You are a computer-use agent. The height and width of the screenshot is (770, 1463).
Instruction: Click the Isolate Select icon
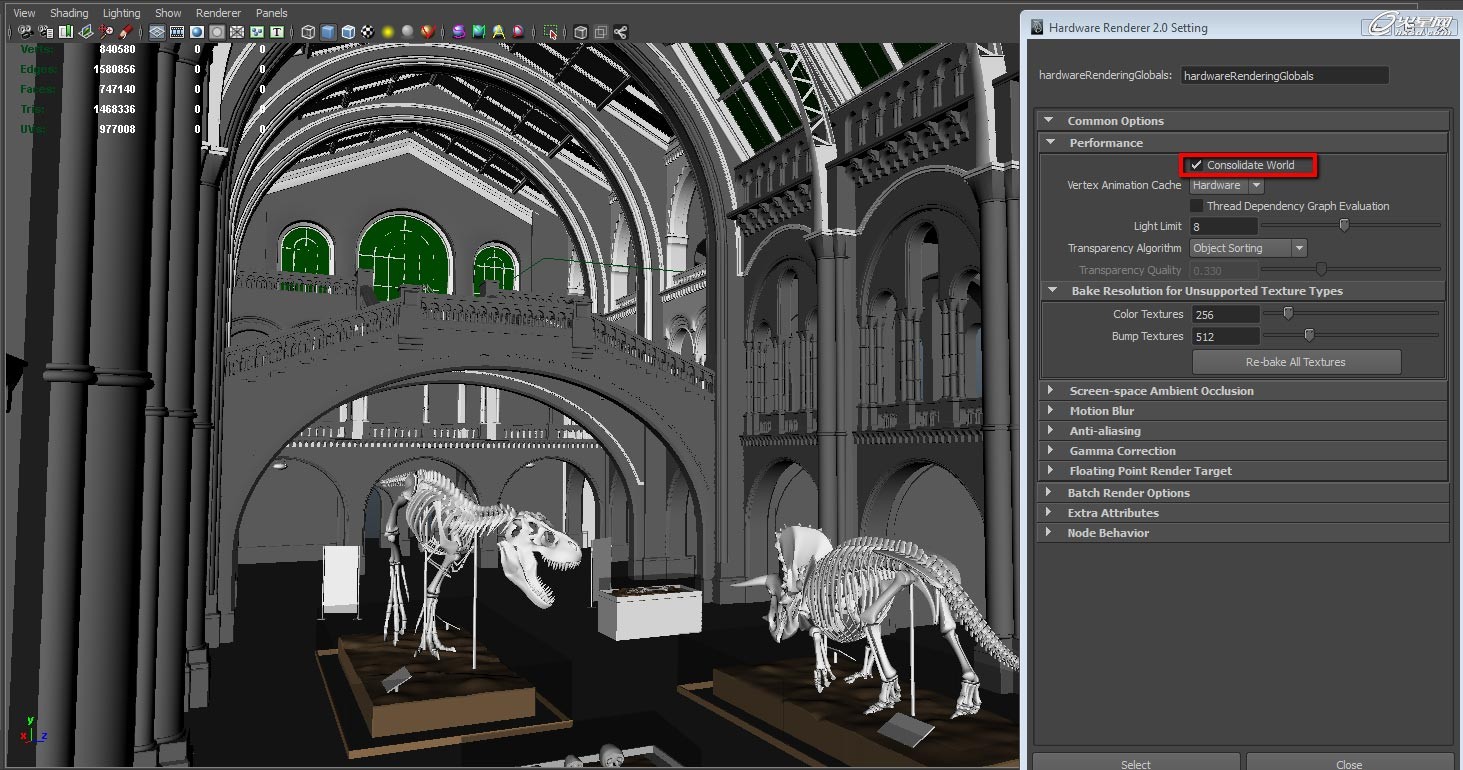(x=551, y=32)
